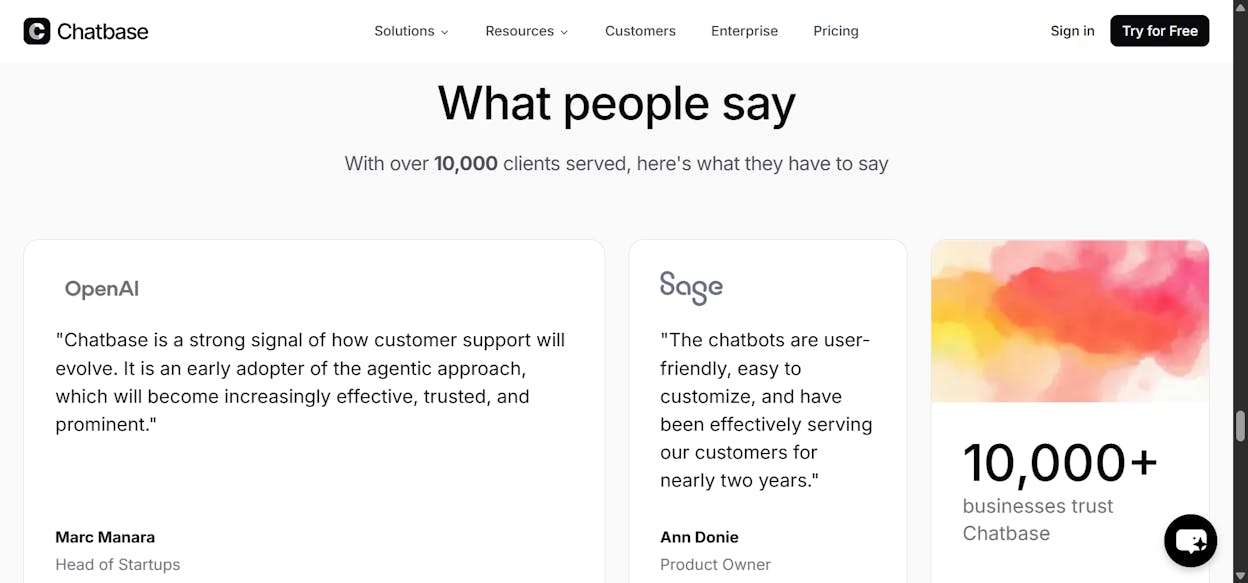Click the page scrollbar thumb
The image size is (1248, 583).
pos(1241,425)
